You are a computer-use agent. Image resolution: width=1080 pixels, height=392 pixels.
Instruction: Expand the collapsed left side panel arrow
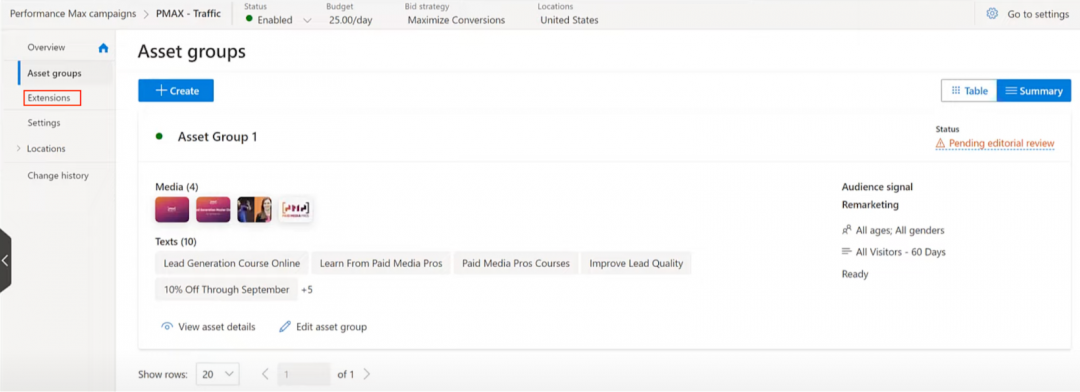click(6, 261)
